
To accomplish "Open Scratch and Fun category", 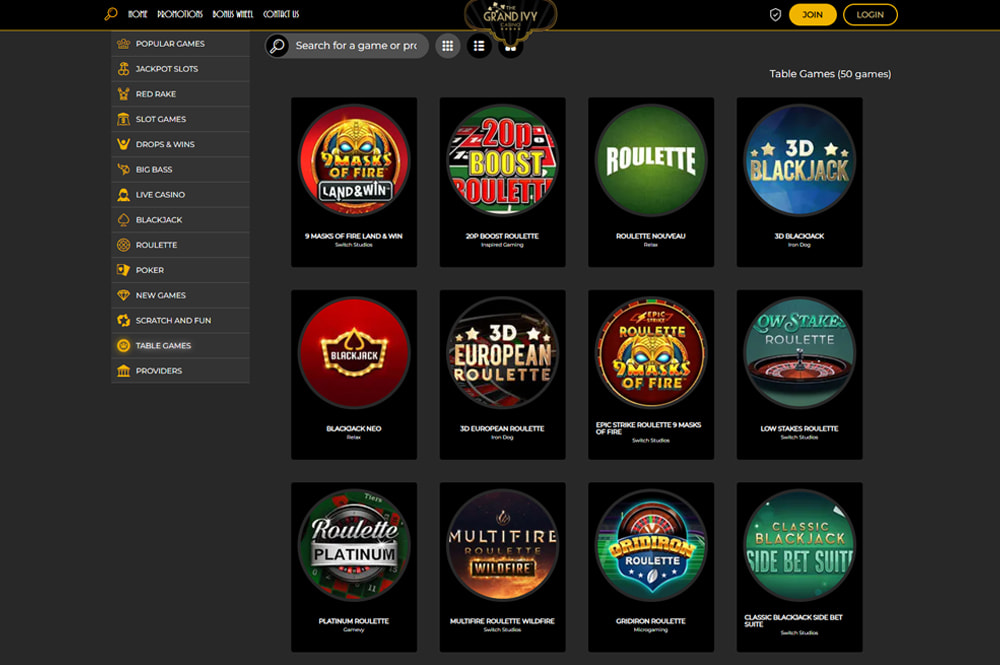I will click(x=180, y=321).
